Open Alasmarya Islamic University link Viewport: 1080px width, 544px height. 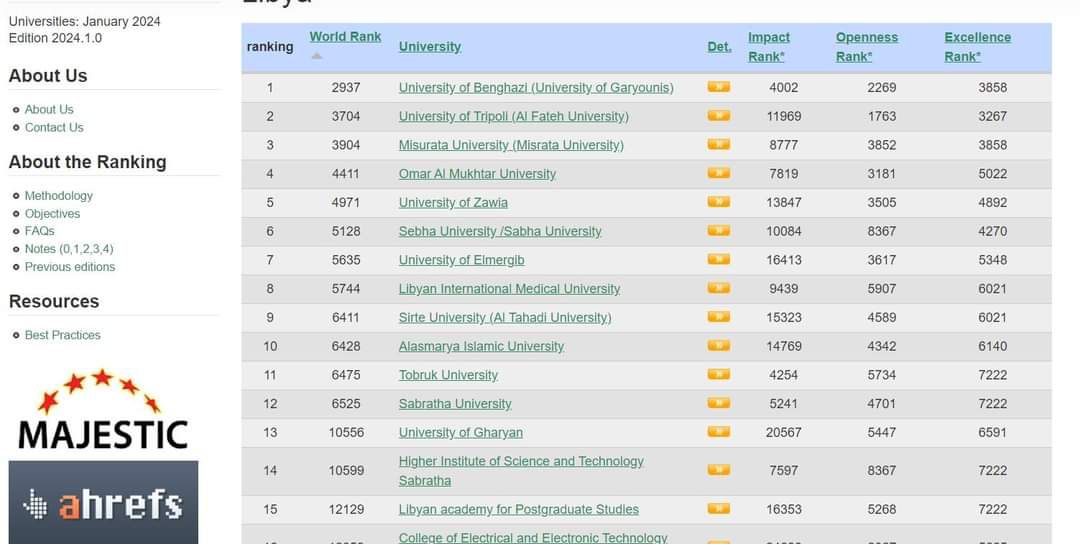coord(481,346)
